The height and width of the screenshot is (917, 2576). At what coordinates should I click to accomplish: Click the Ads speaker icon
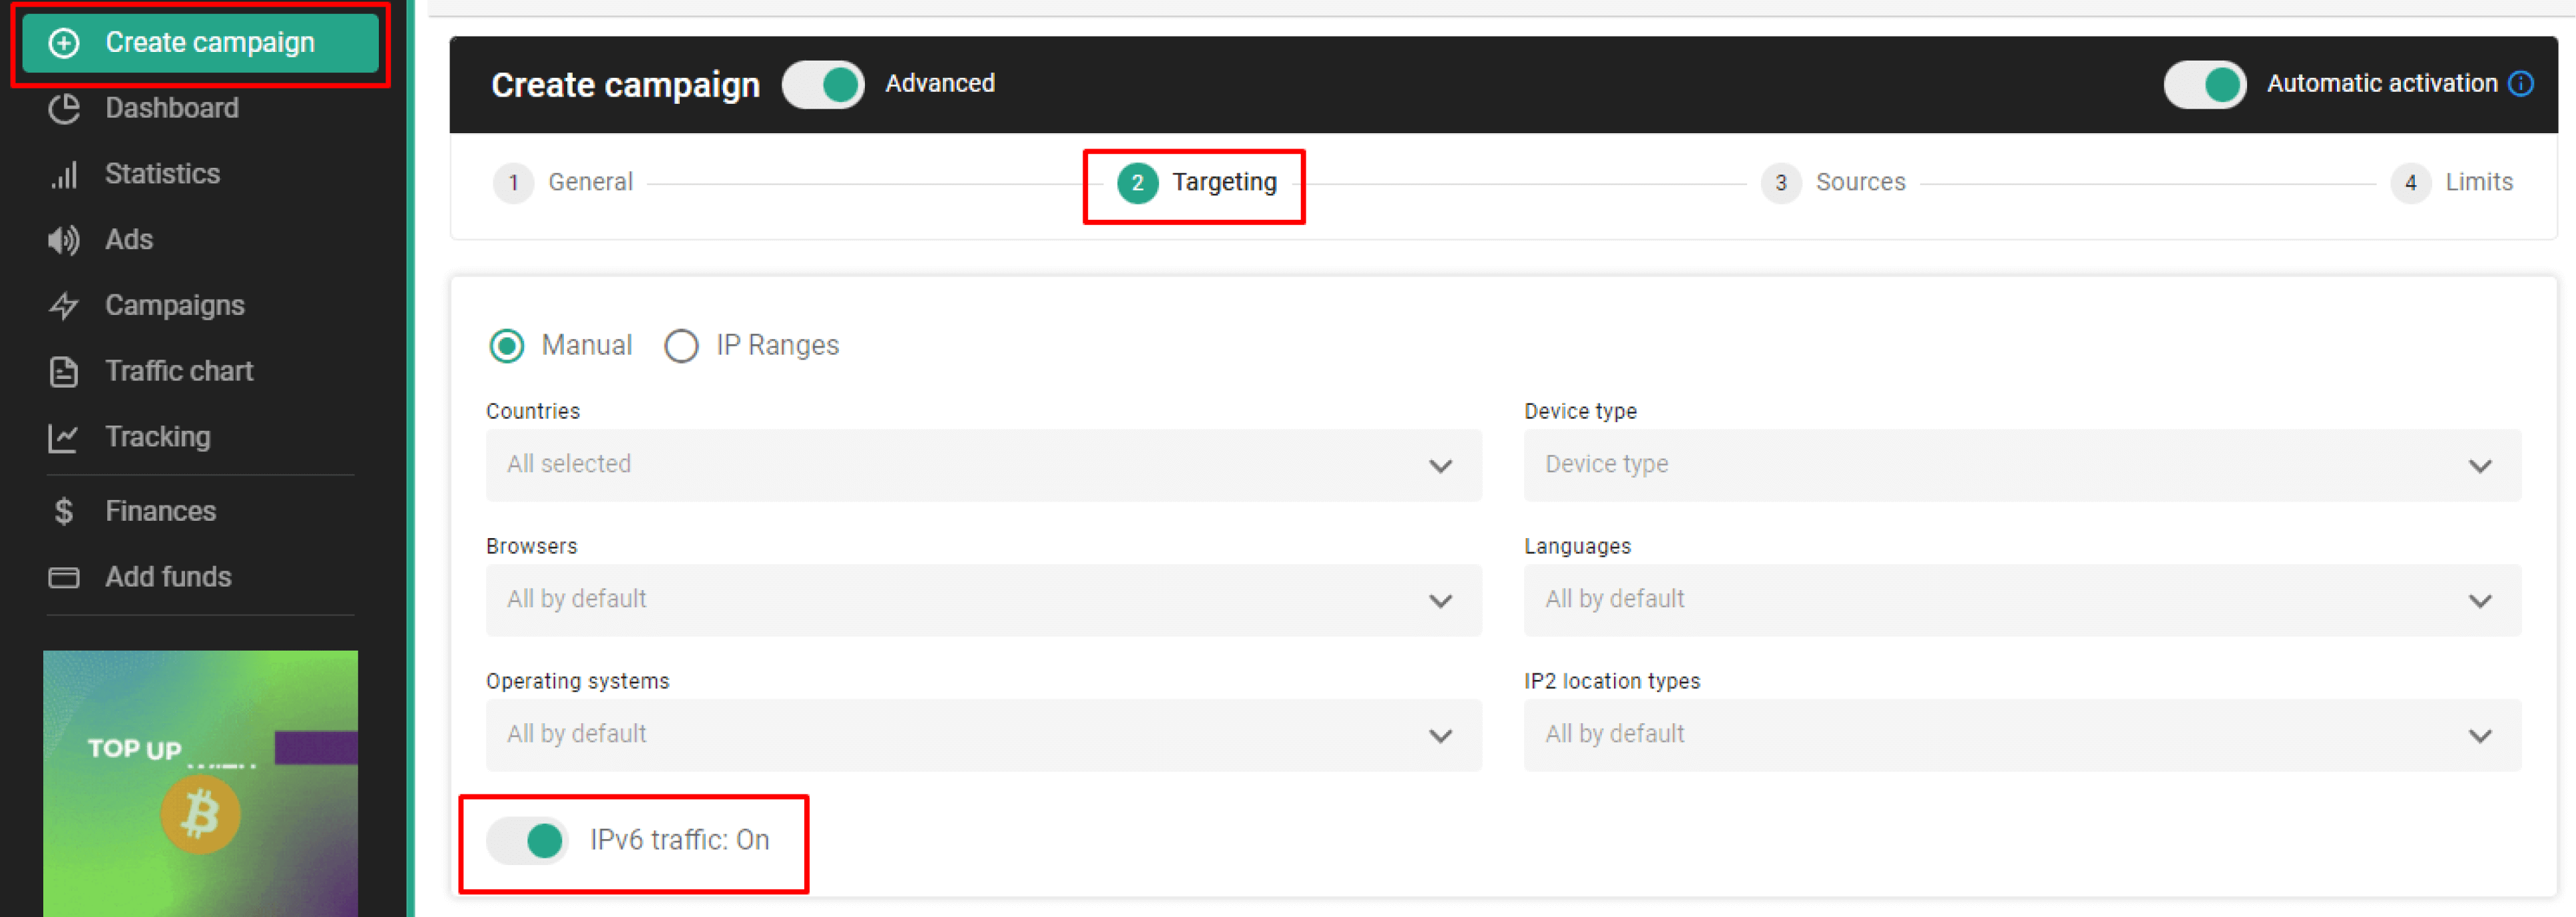(63, 240)
